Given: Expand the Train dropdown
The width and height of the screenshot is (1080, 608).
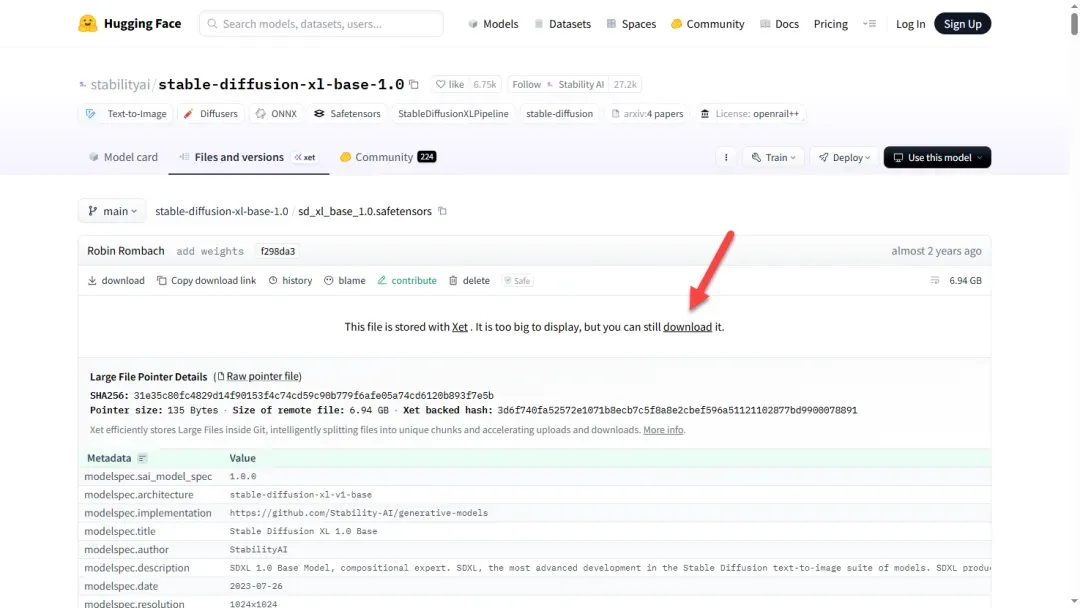Looking at the screenshot, I should 773,158.
